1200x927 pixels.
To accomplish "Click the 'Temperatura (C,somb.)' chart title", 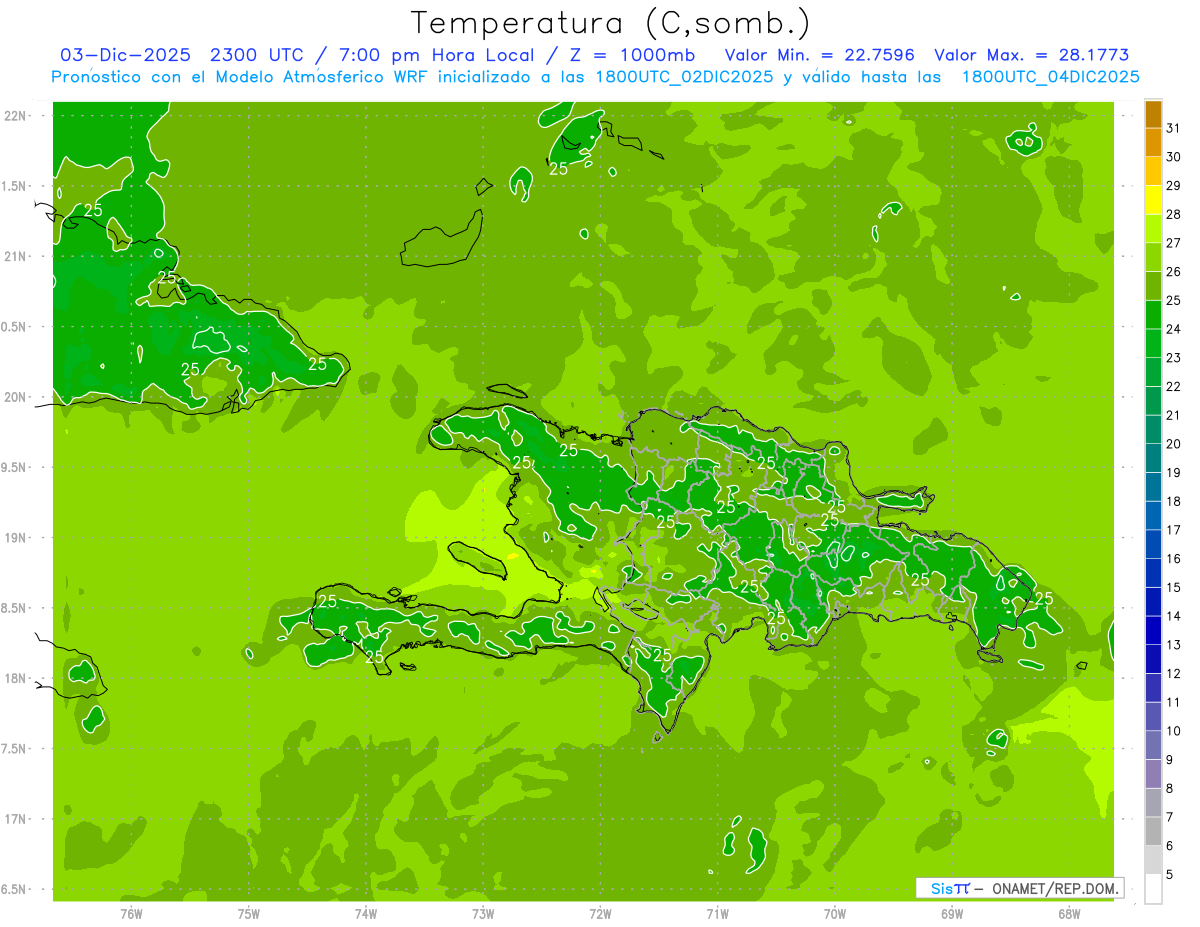I will [x=610, y=23].
